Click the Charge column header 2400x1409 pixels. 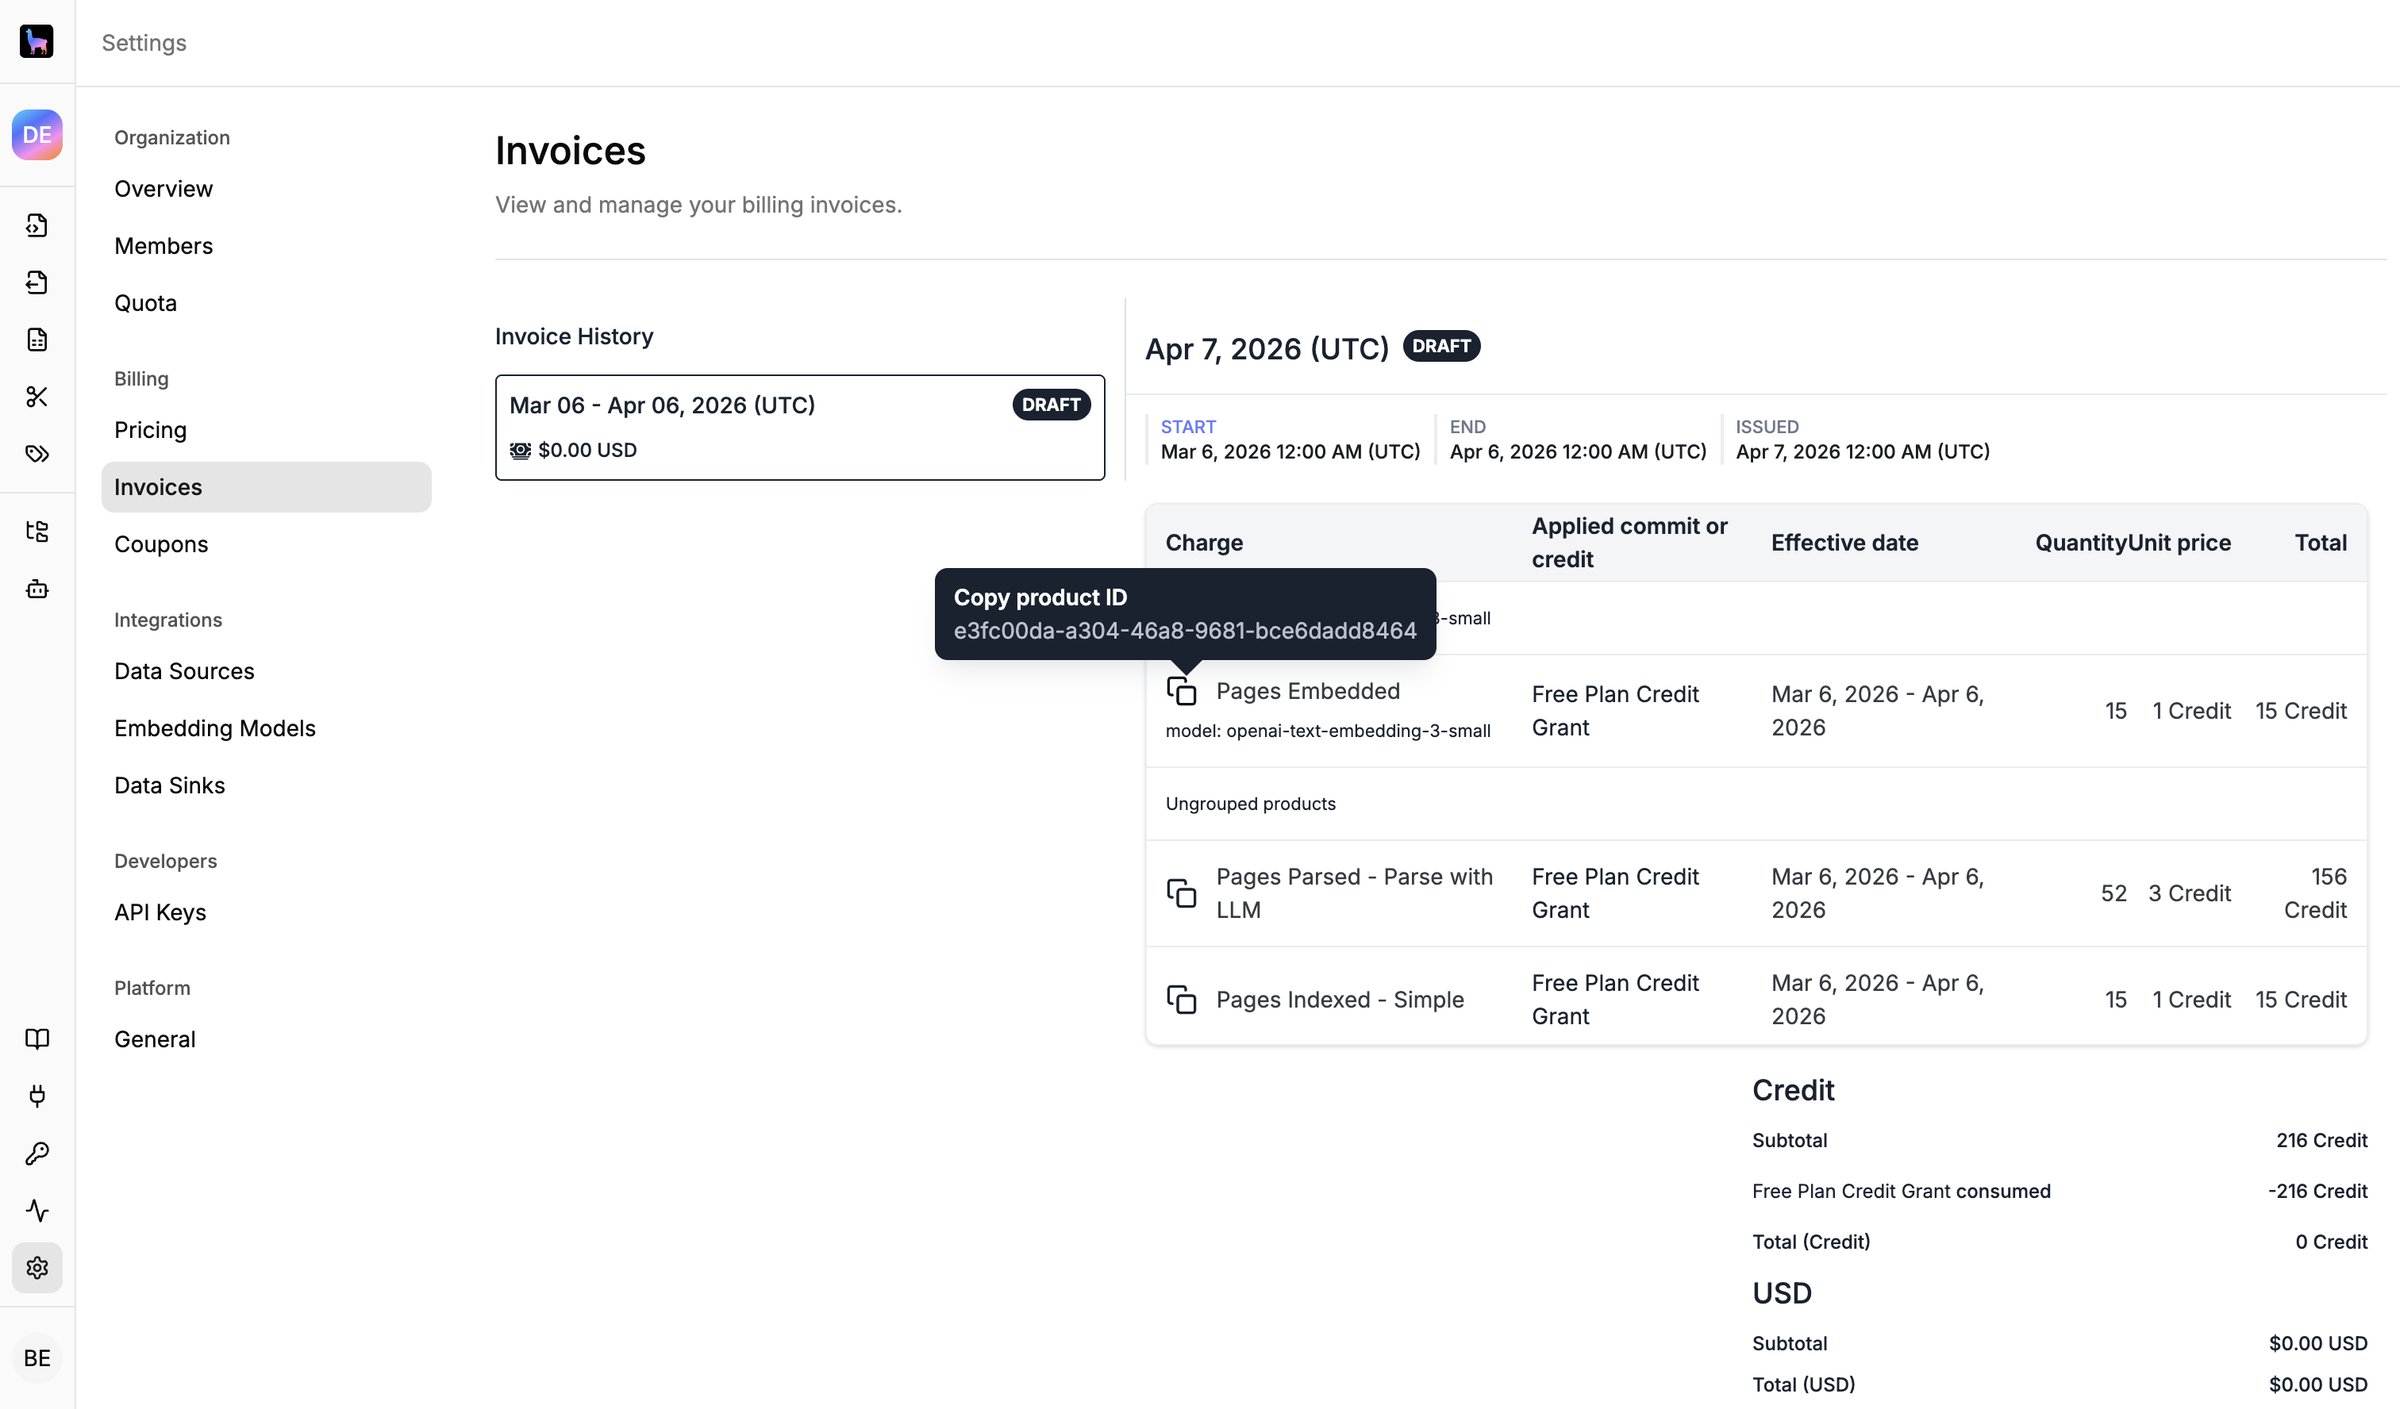(1204, 543)
